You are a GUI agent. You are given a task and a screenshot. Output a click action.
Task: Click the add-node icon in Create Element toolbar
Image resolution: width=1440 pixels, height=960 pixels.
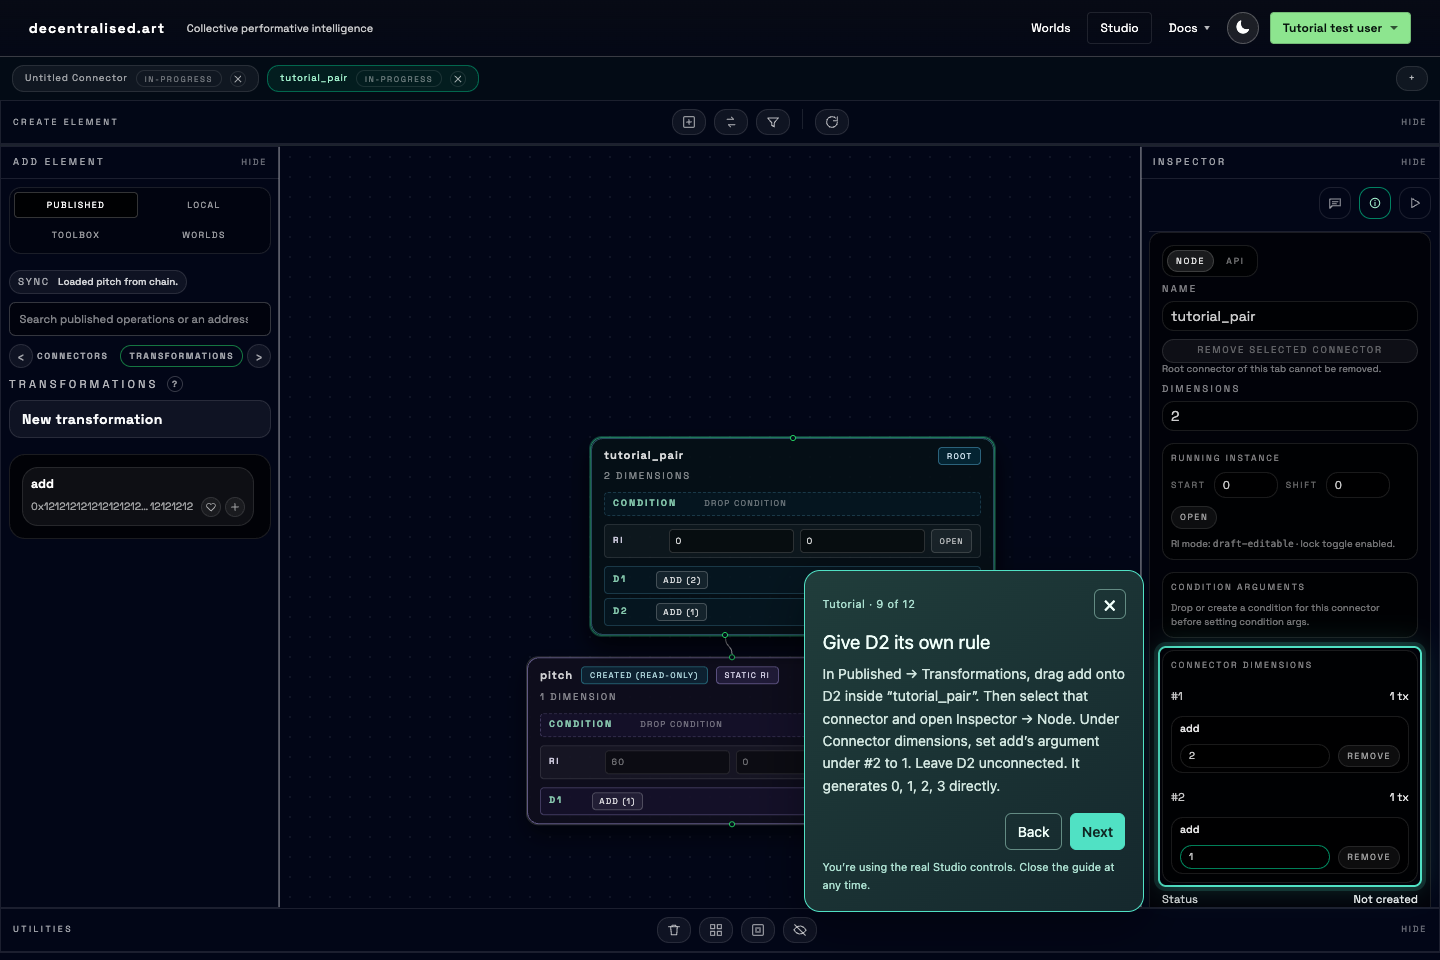coord(689,122)
